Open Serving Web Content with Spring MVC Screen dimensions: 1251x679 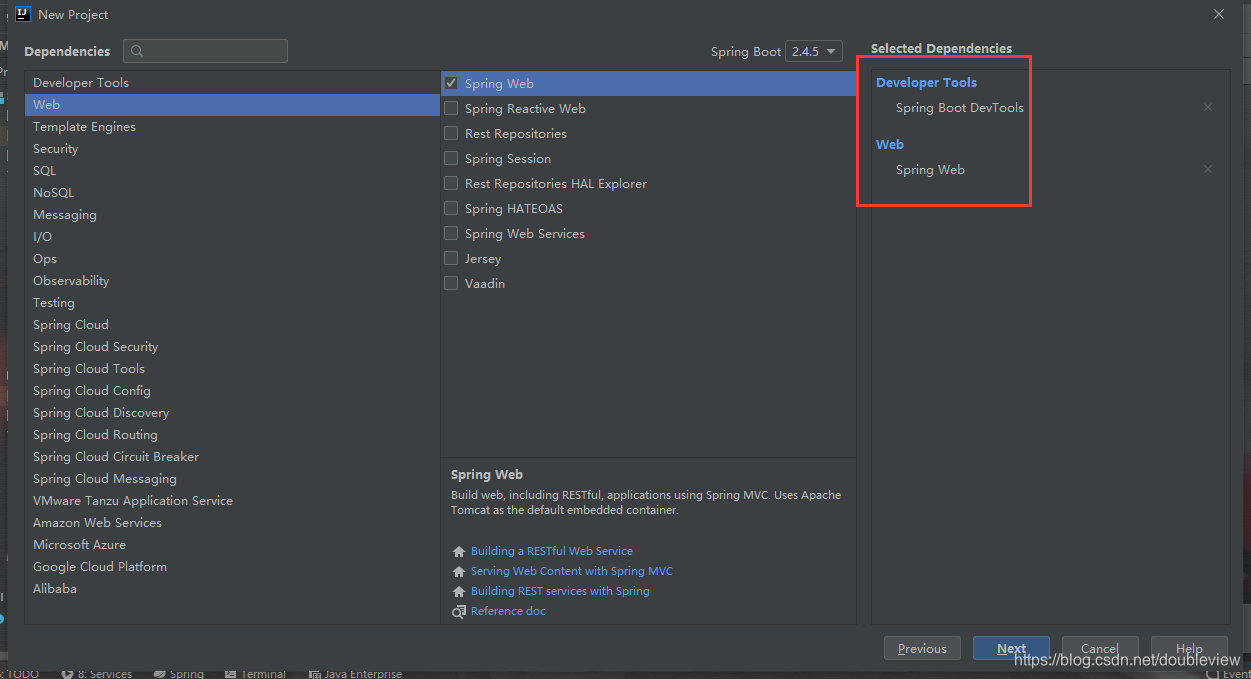(572, 571)
